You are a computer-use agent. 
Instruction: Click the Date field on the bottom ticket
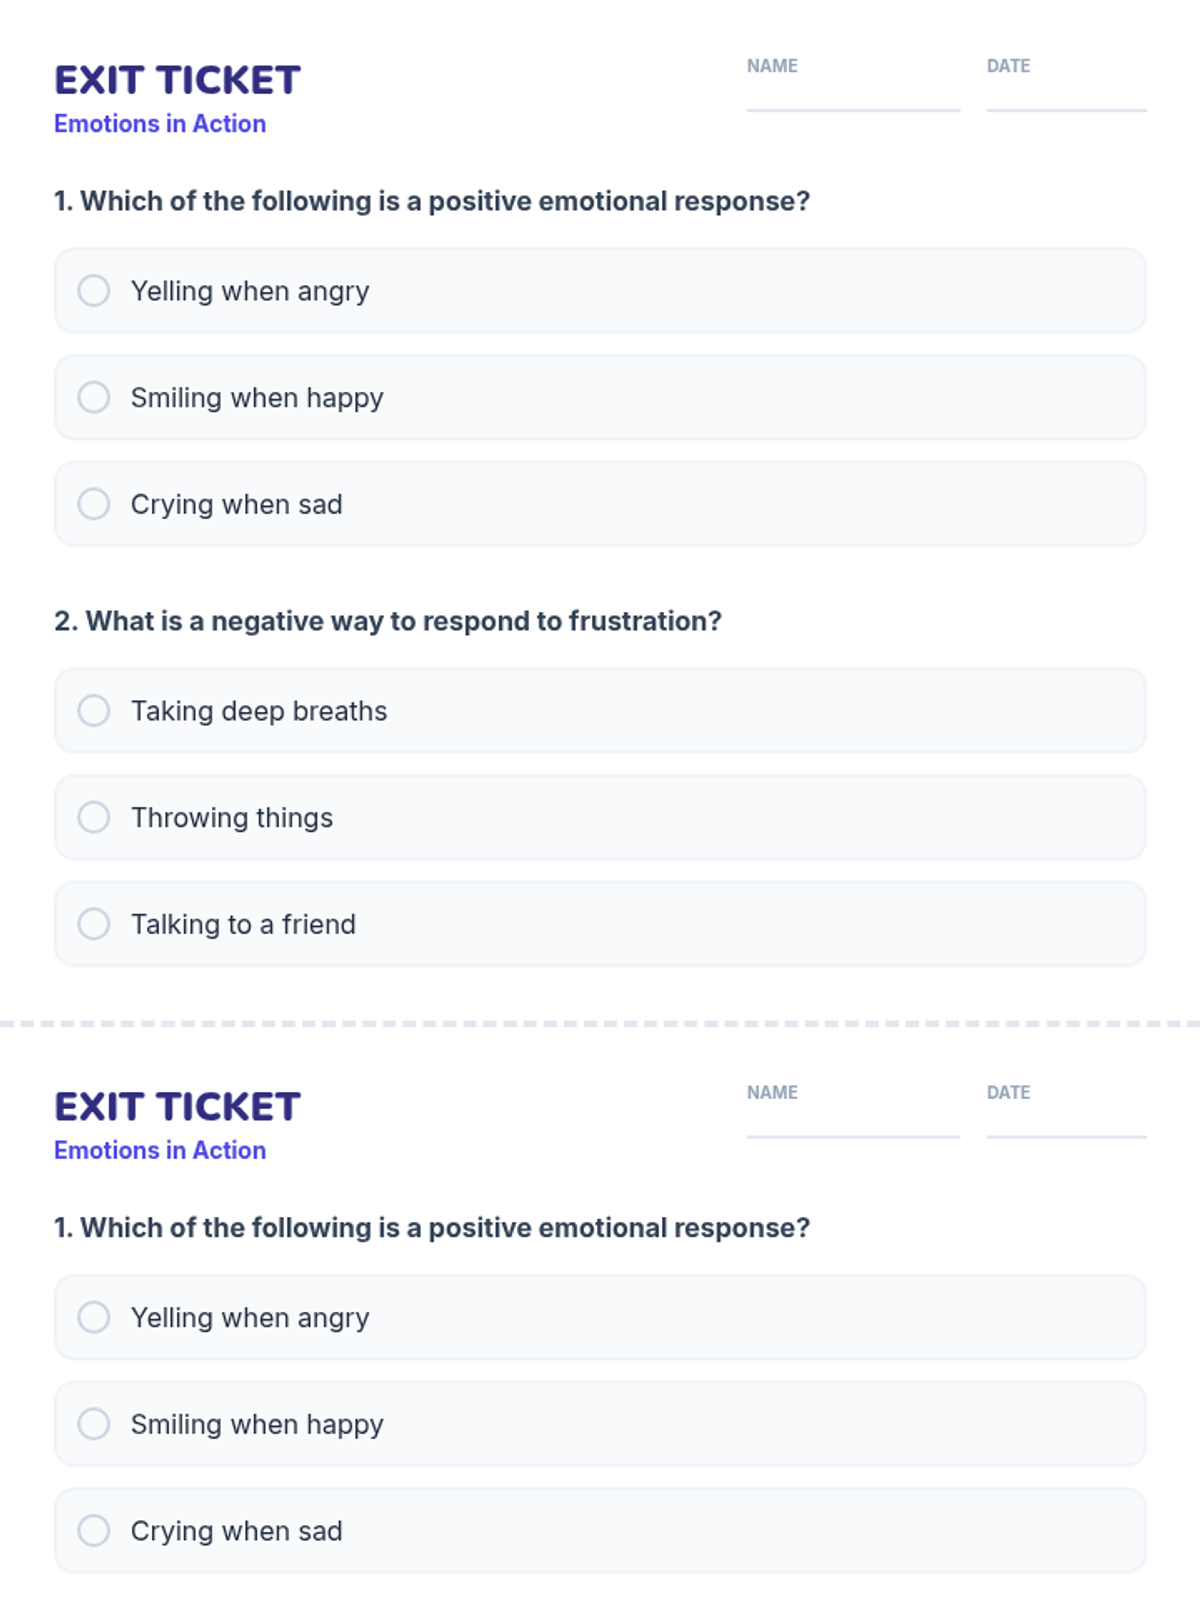click(1066, 1120)
